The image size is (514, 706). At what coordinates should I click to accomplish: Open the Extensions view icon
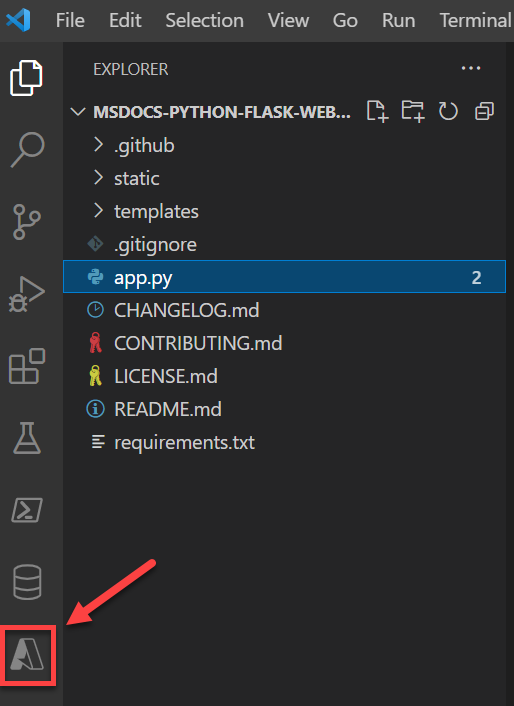pos(27,366)
